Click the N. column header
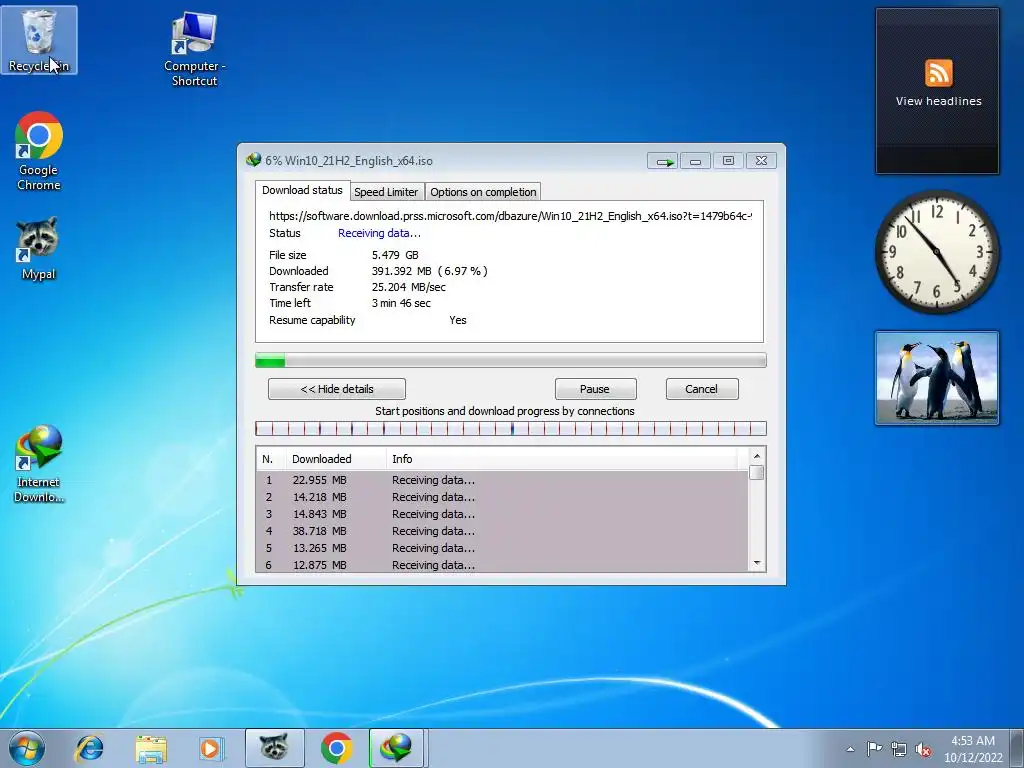This screenshot has width=1024, height=768. tap(270, 459)
